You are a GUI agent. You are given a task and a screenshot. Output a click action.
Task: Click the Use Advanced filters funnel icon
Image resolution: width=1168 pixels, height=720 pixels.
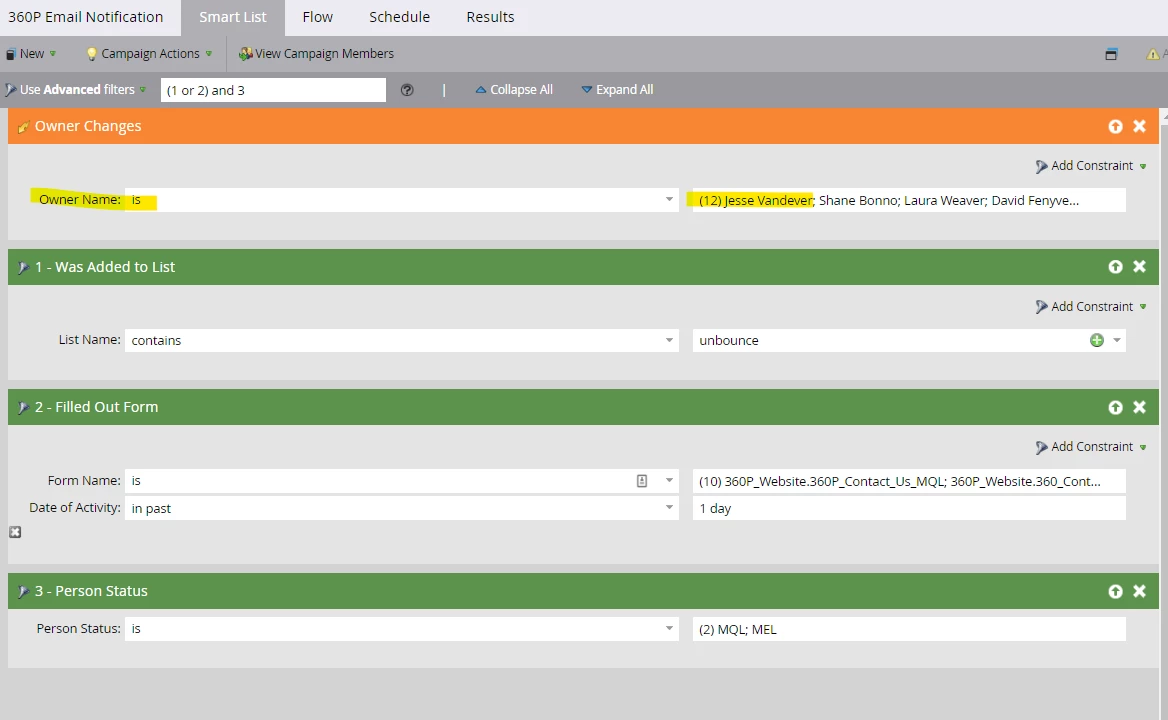pyautogui.click(x=10, y=90)
